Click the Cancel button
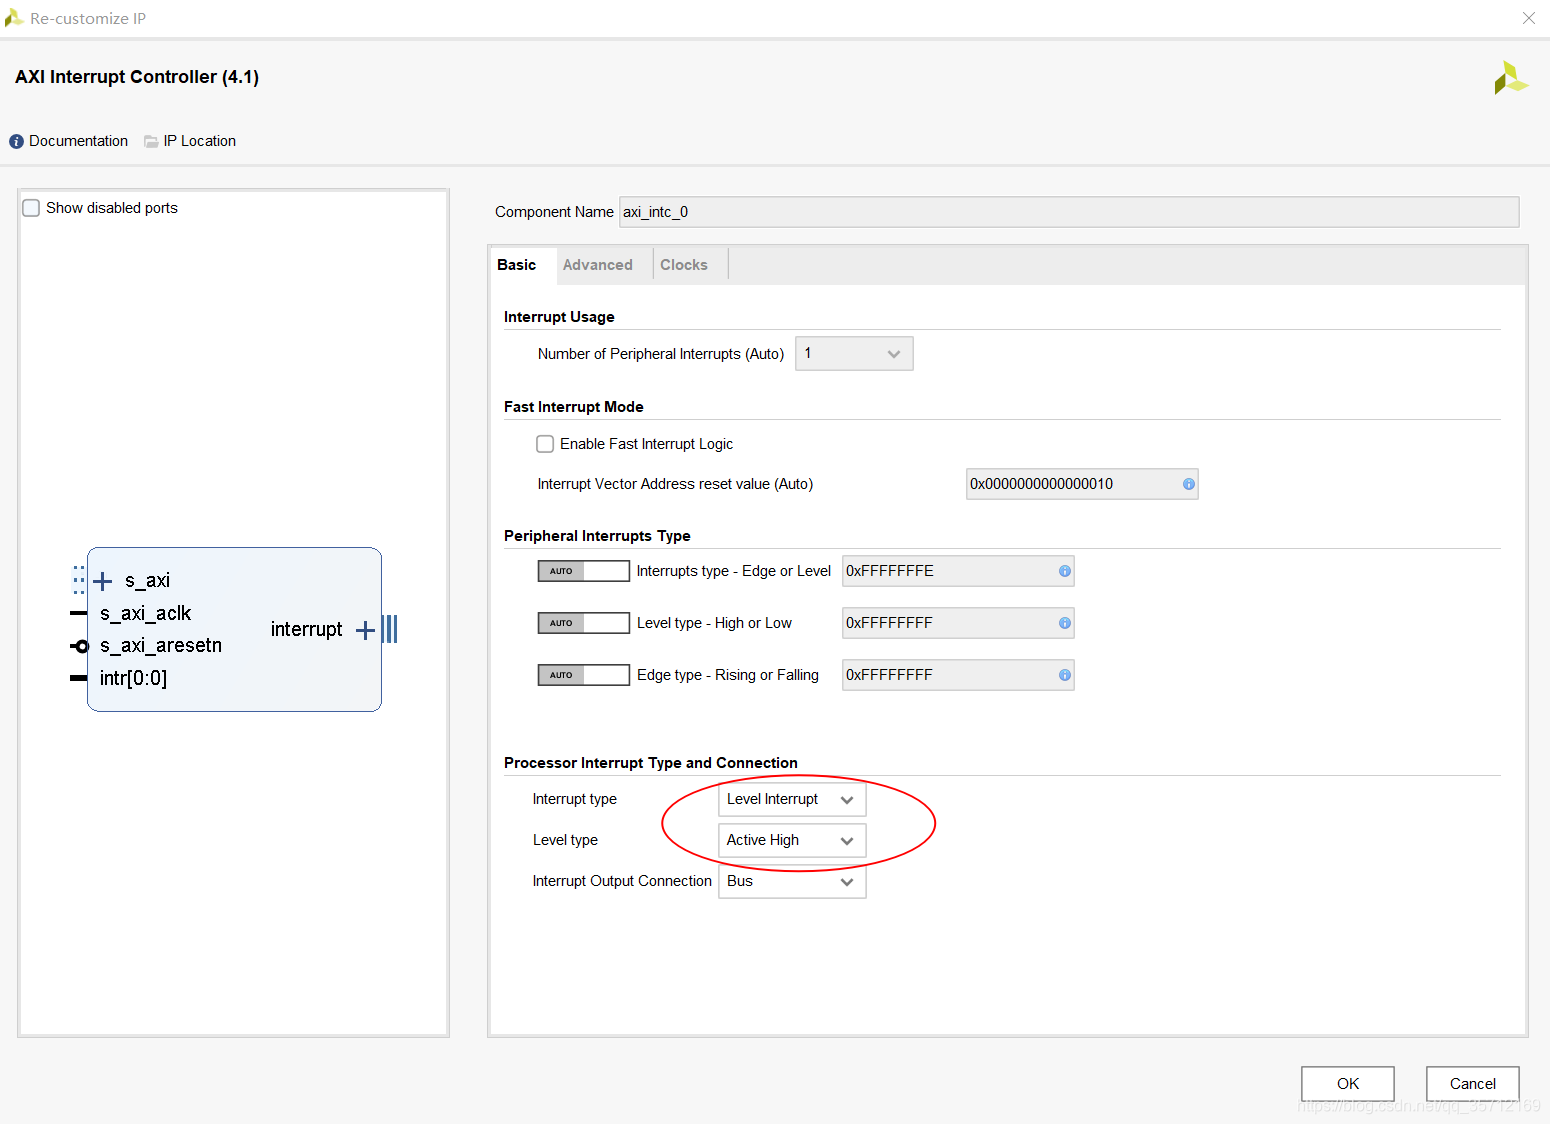The width and height of the screenshot is (1550, 1124). (x=1473, y=1084)
